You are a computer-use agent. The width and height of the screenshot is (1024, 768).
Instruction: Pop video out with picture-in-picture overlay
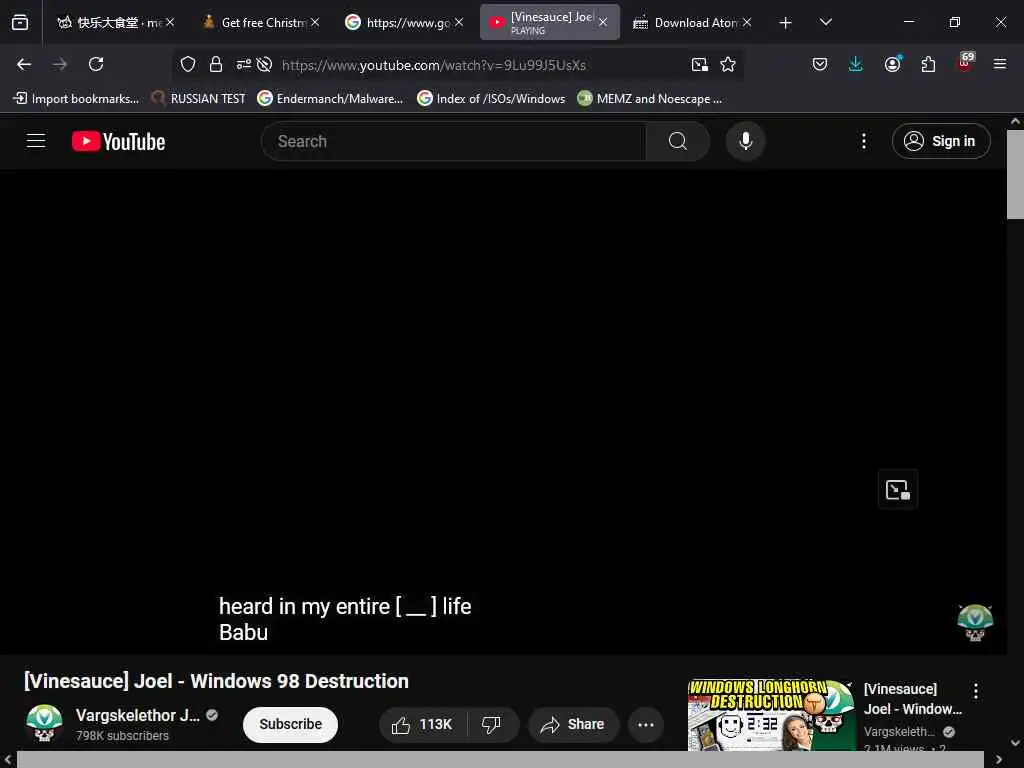point(898,489)
